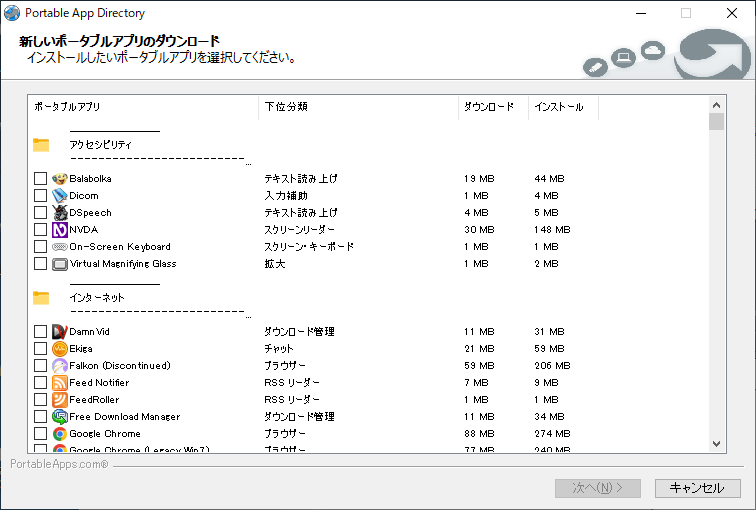Click the Feed Notifier RSS icon
The image size is (756, 510).
pyautogui.click(x=60, y=383)
